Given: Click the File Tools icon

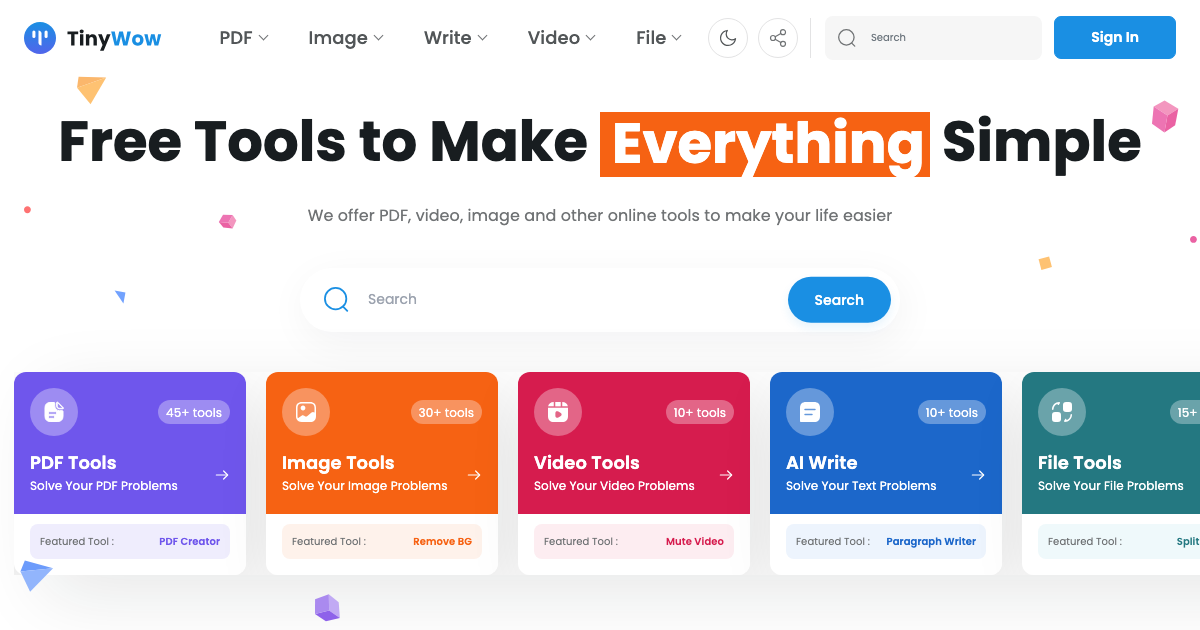Looking at the screenshot, I should [x=1062, y=412].
